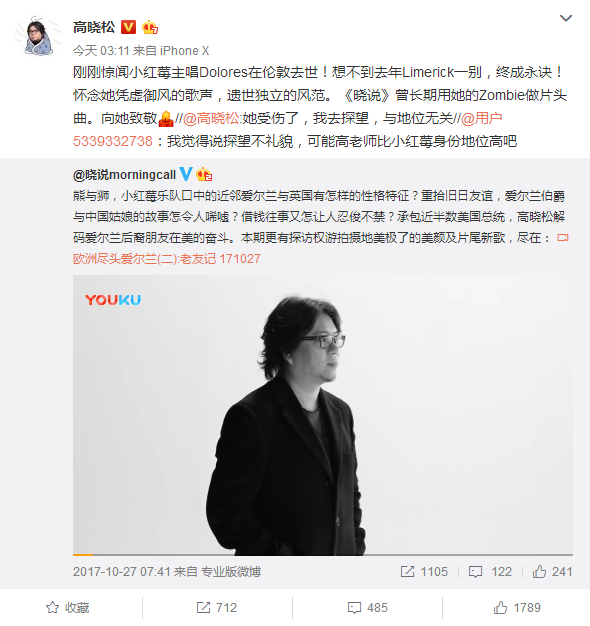Open the post options chevron menu
Screen dimensions: 590x626
click(x=566, y=18)
